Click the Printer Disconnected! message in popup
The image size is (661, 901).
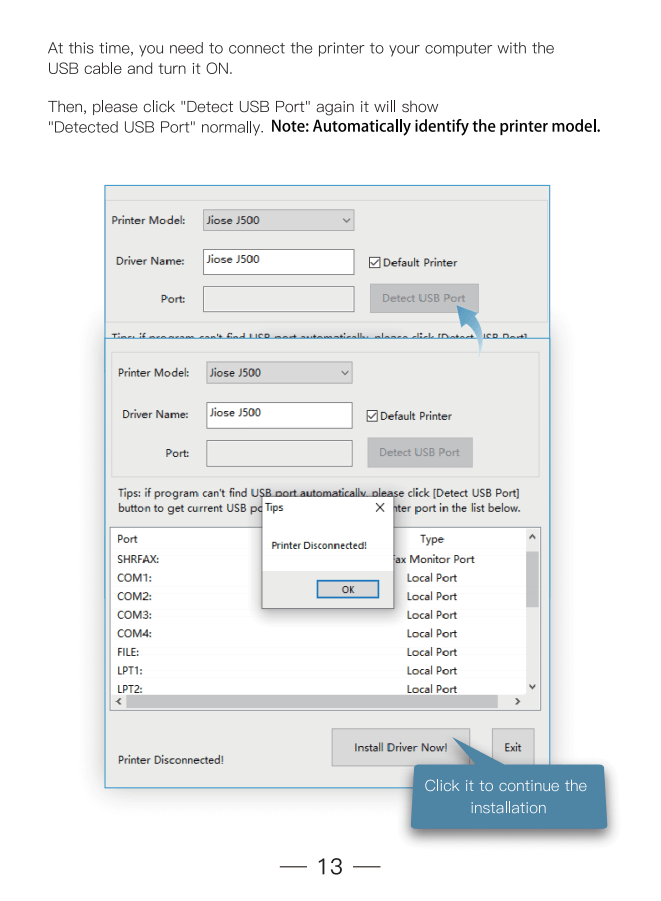click(319, 545)
